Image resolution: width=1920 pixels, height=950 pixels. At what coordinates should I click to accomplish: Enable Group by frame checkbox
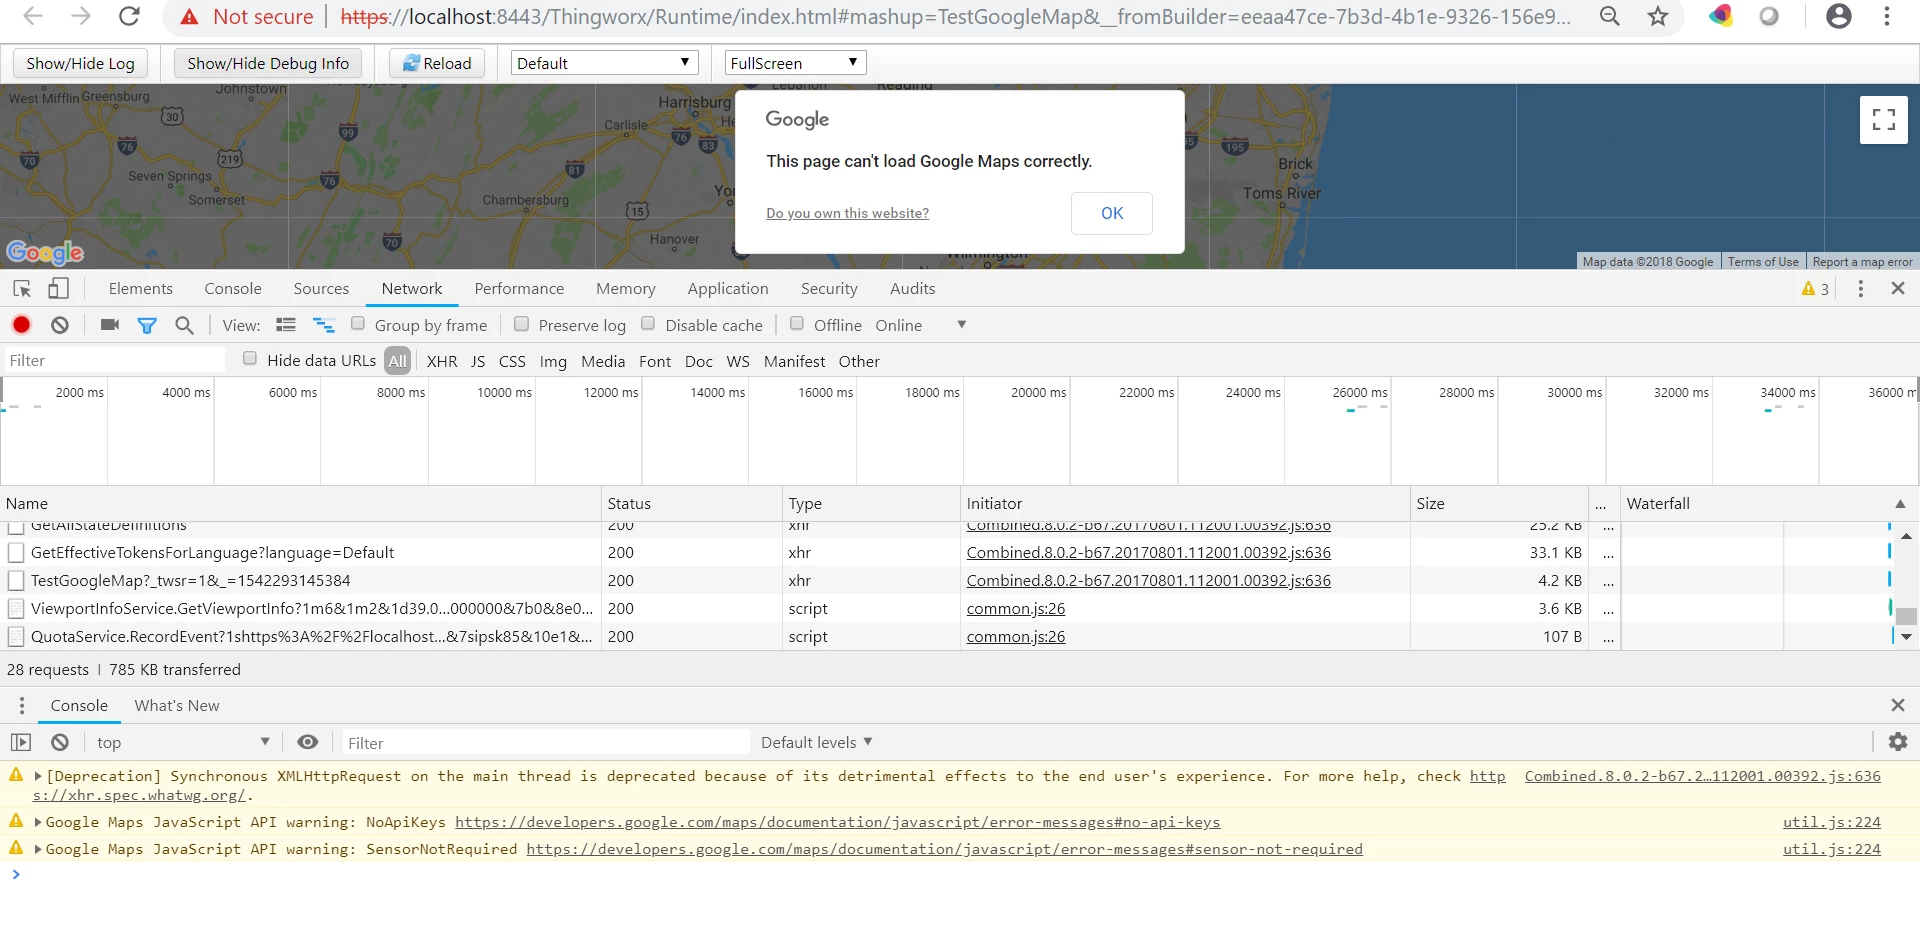(357, 324)
